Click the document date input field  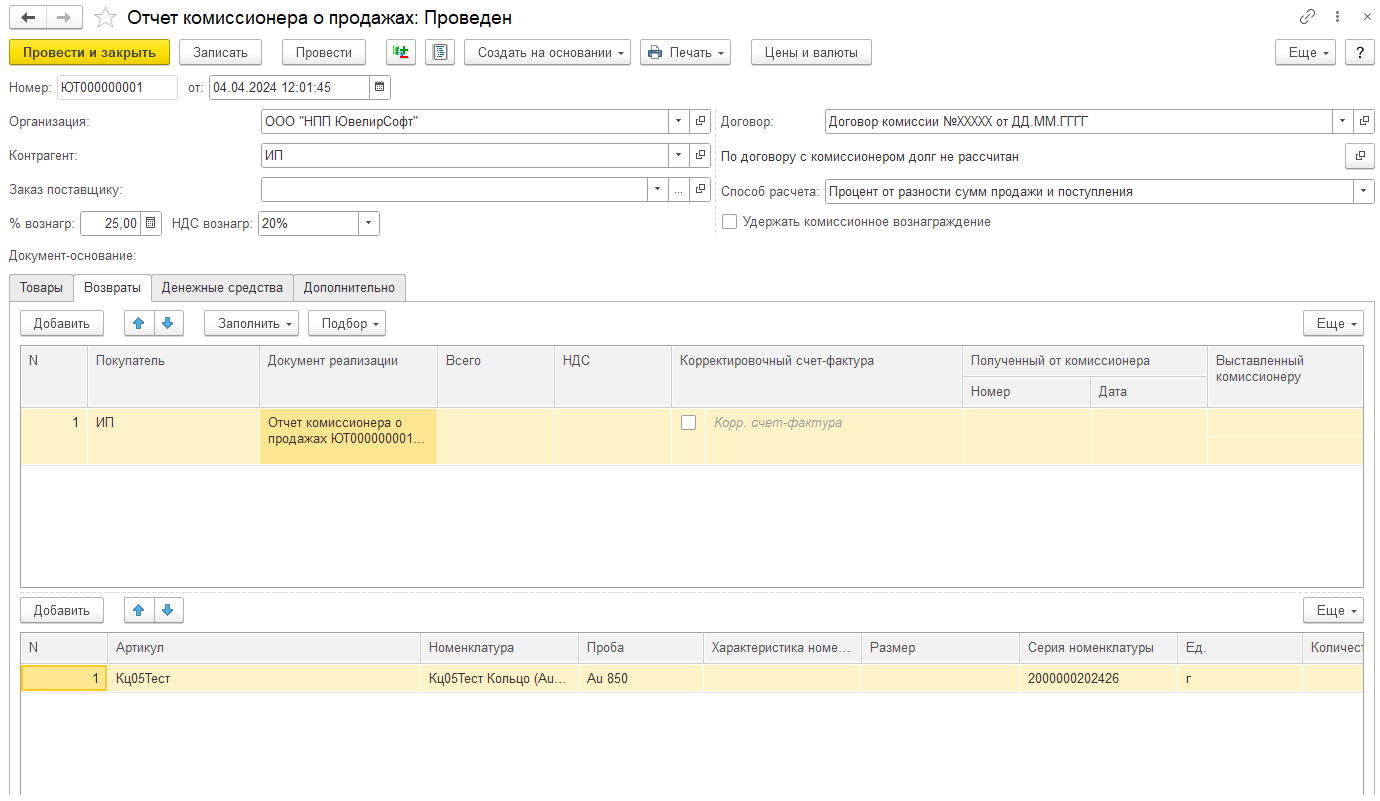coord(289,87)
